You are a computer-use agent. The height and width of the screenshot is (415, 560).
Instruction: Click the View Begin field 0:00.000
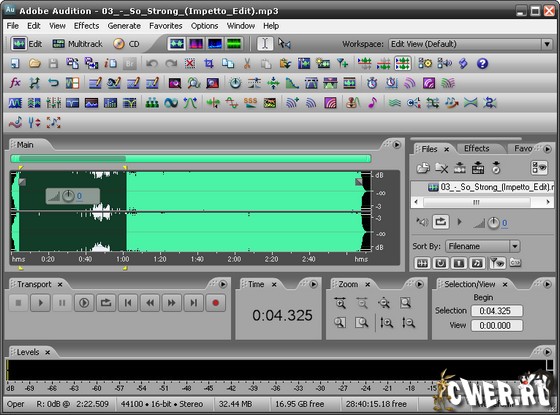496,325
